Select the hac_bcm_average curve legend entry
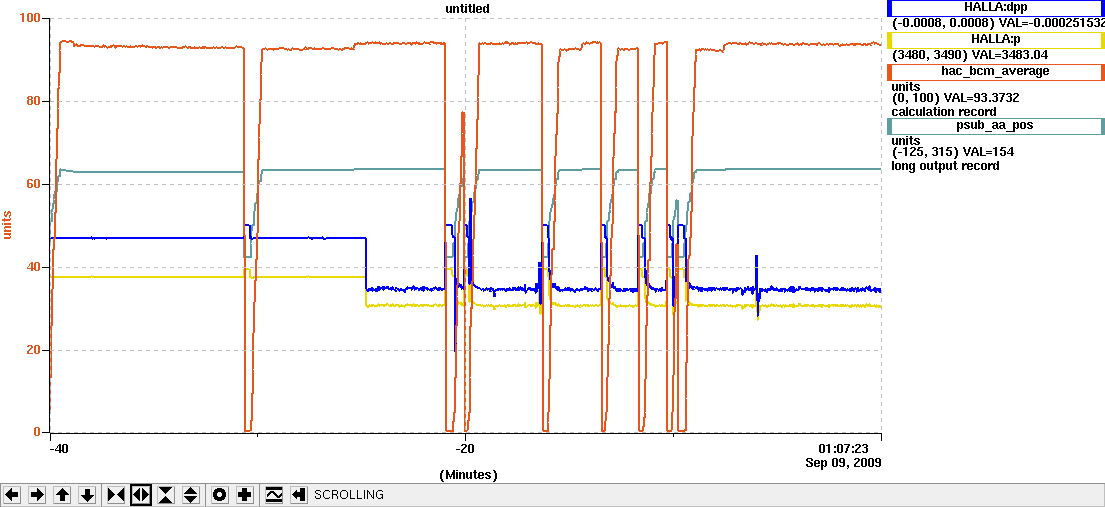 (996, 71)
